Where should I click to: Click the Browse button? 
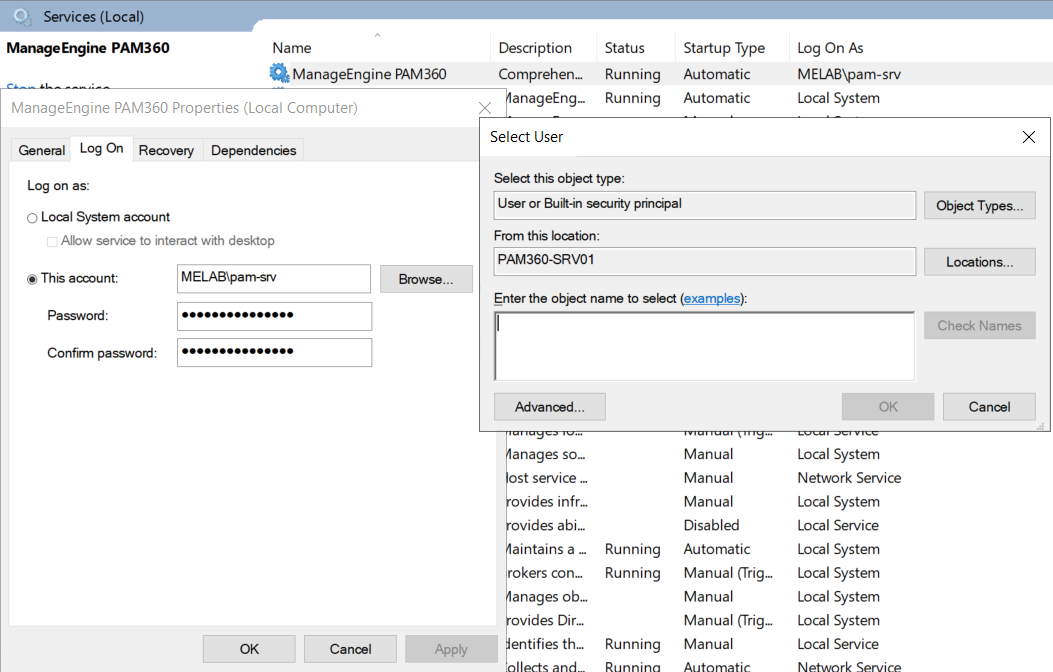pos(426,279)
